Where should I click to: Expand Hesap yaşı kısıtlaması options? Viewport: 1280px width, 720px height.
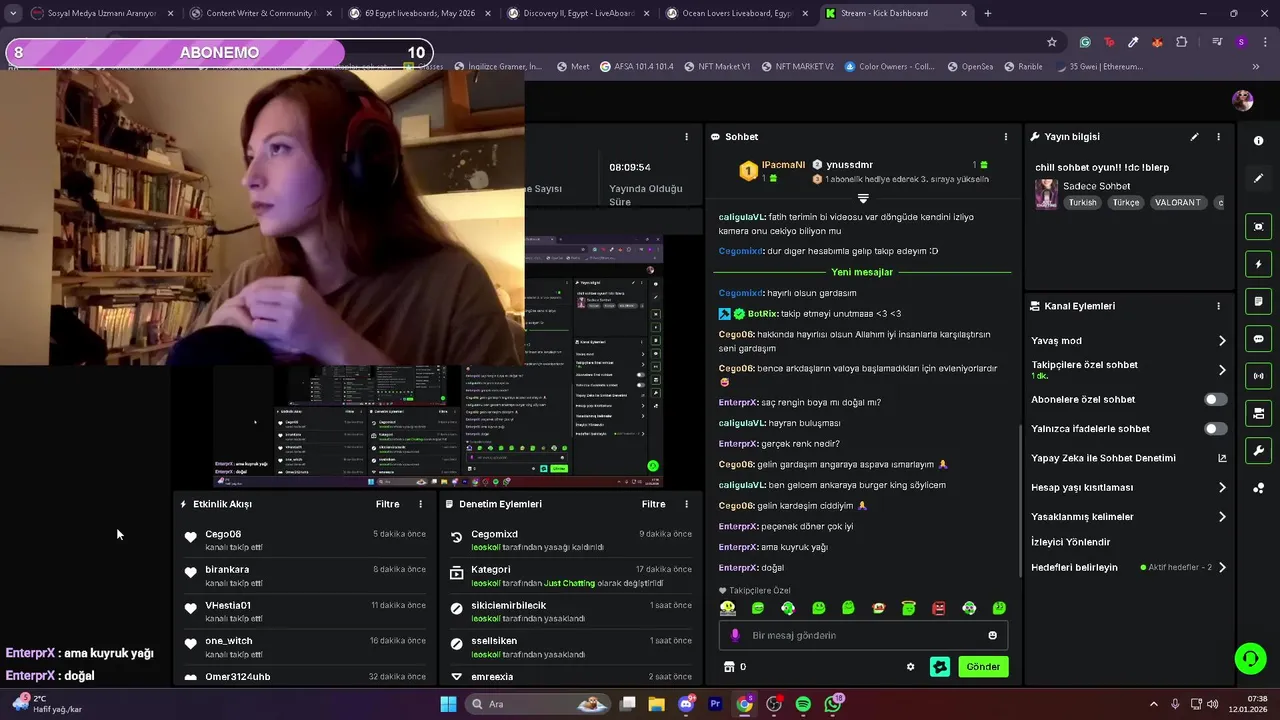[1222, 488]
